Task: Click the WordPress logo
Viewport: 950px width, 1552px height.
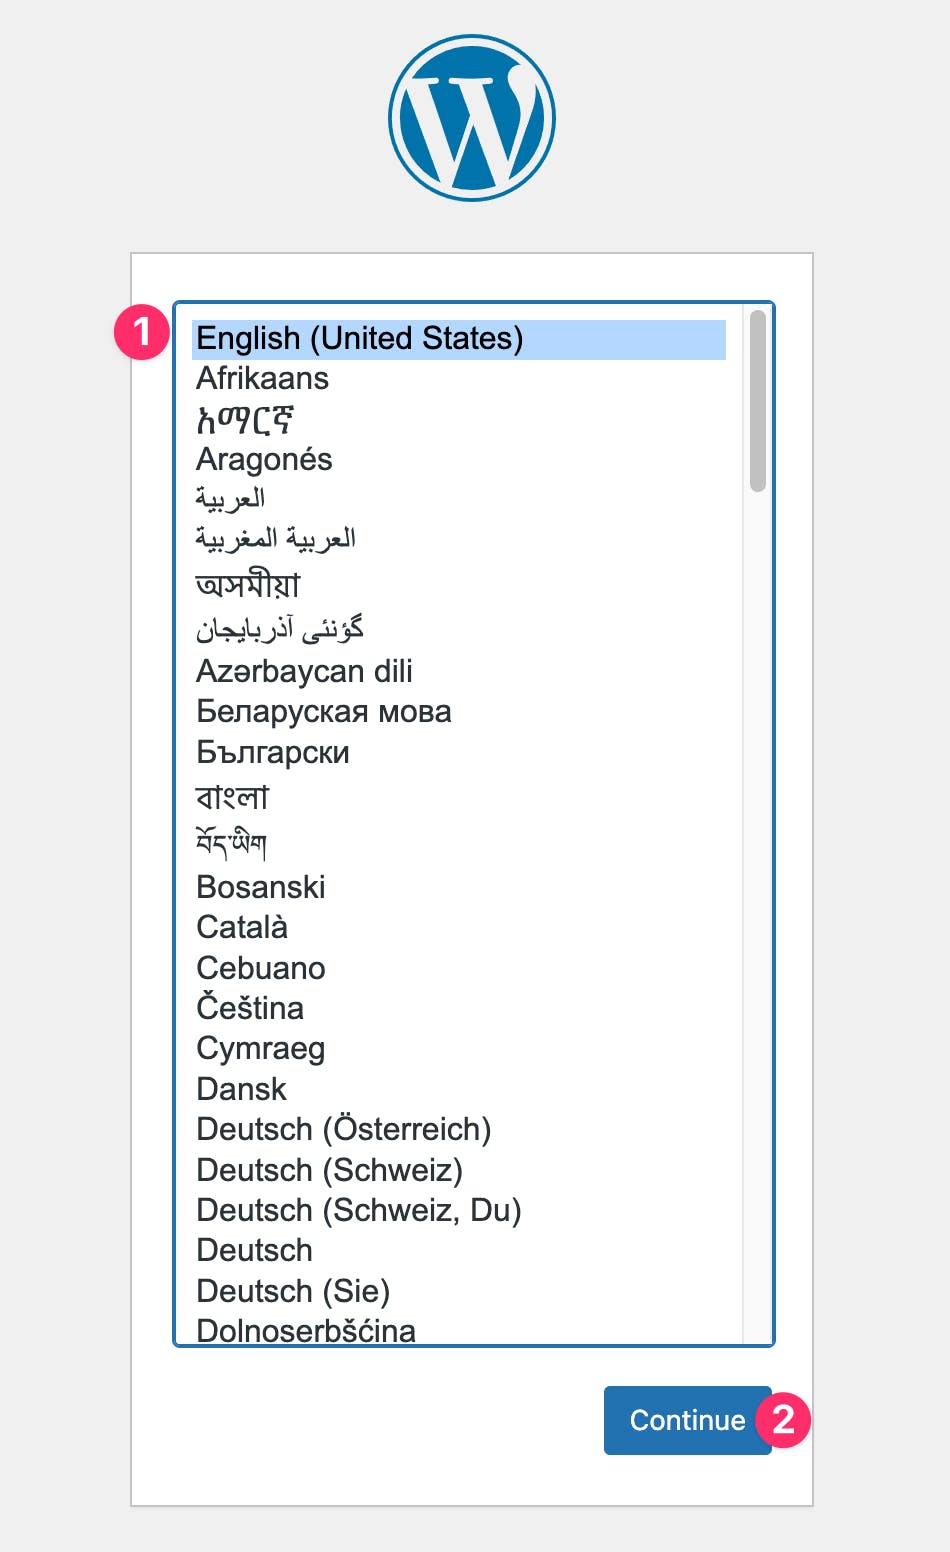Action: [x=472, y=118]
